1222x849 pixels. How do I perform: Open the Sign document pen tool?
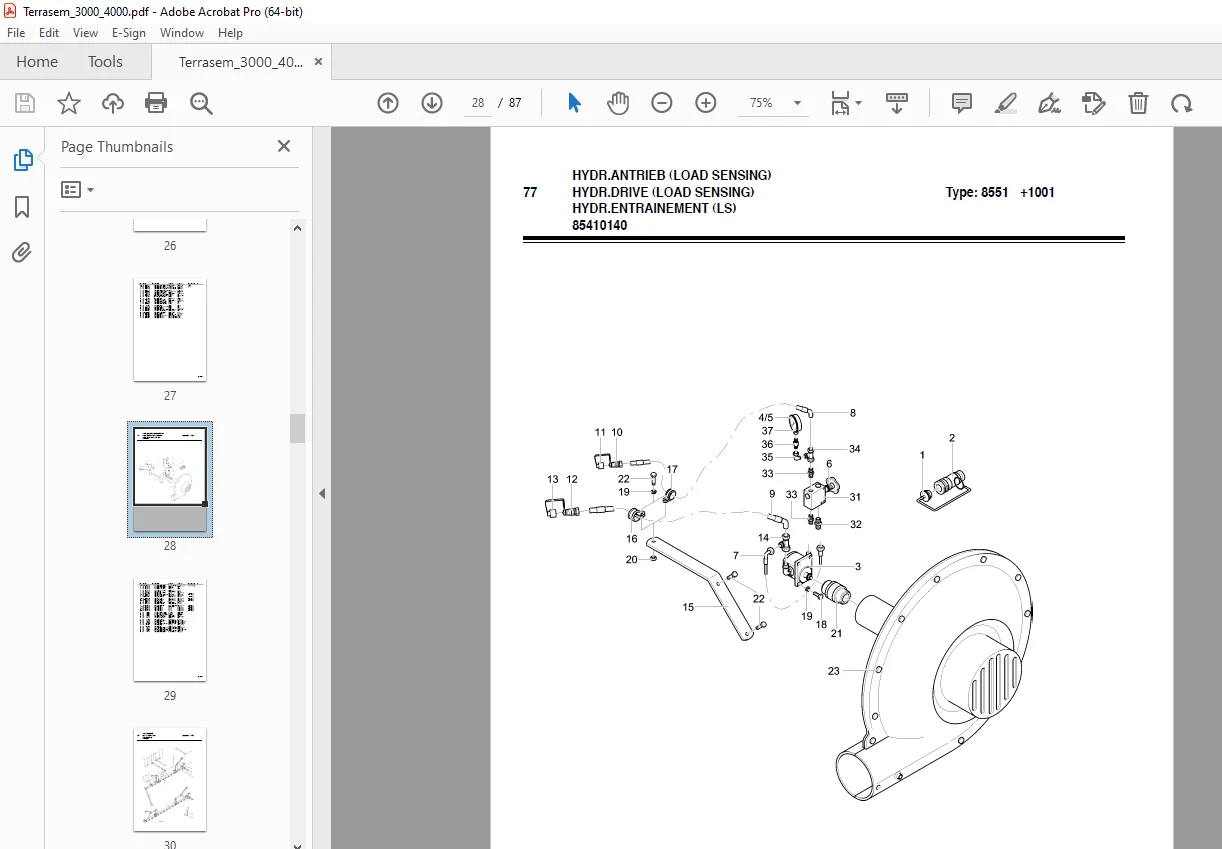click(1049, 103)
